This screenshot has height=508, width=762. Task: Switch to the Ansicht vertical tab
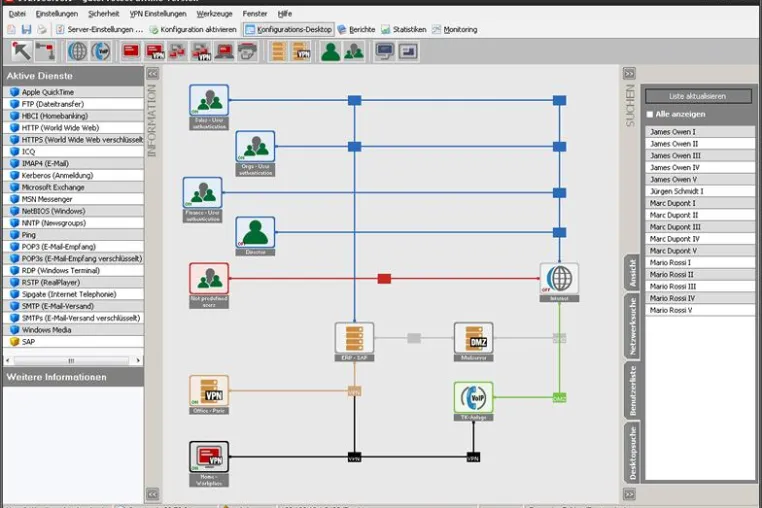click(632, 273)
